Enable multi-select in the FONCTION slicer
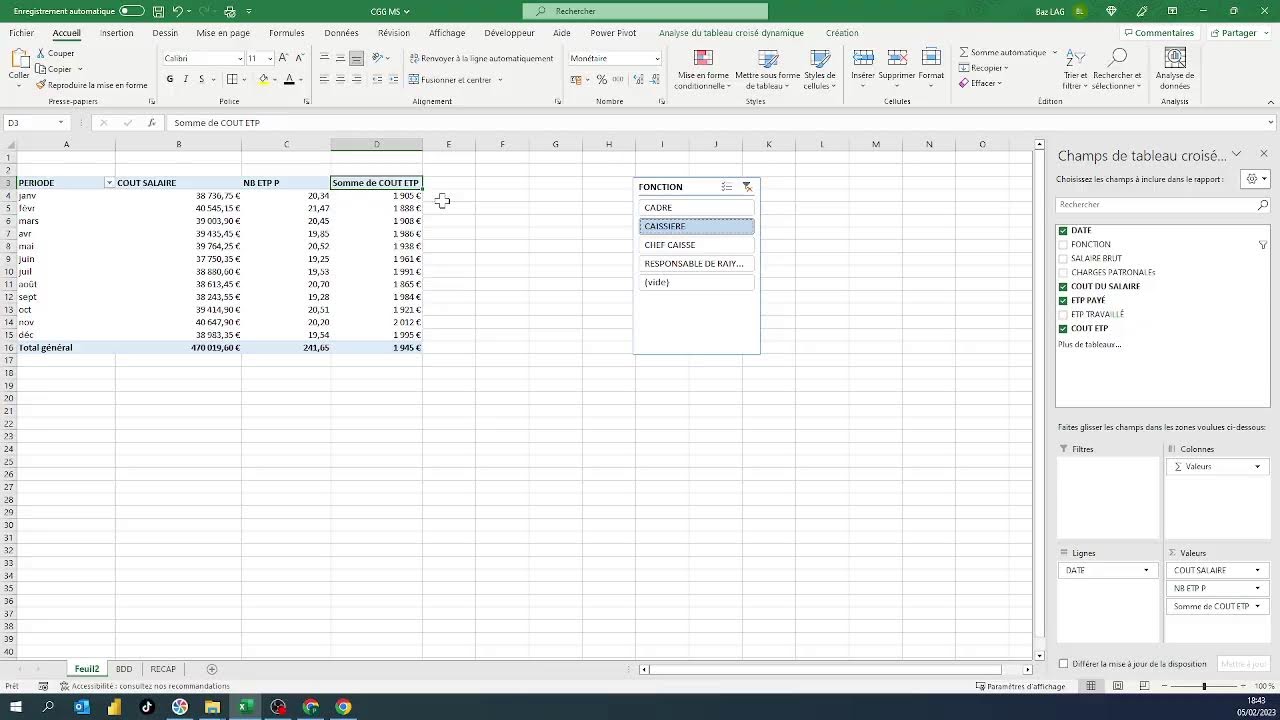The width and height of the screenshot is (1280, 720). 727,187
